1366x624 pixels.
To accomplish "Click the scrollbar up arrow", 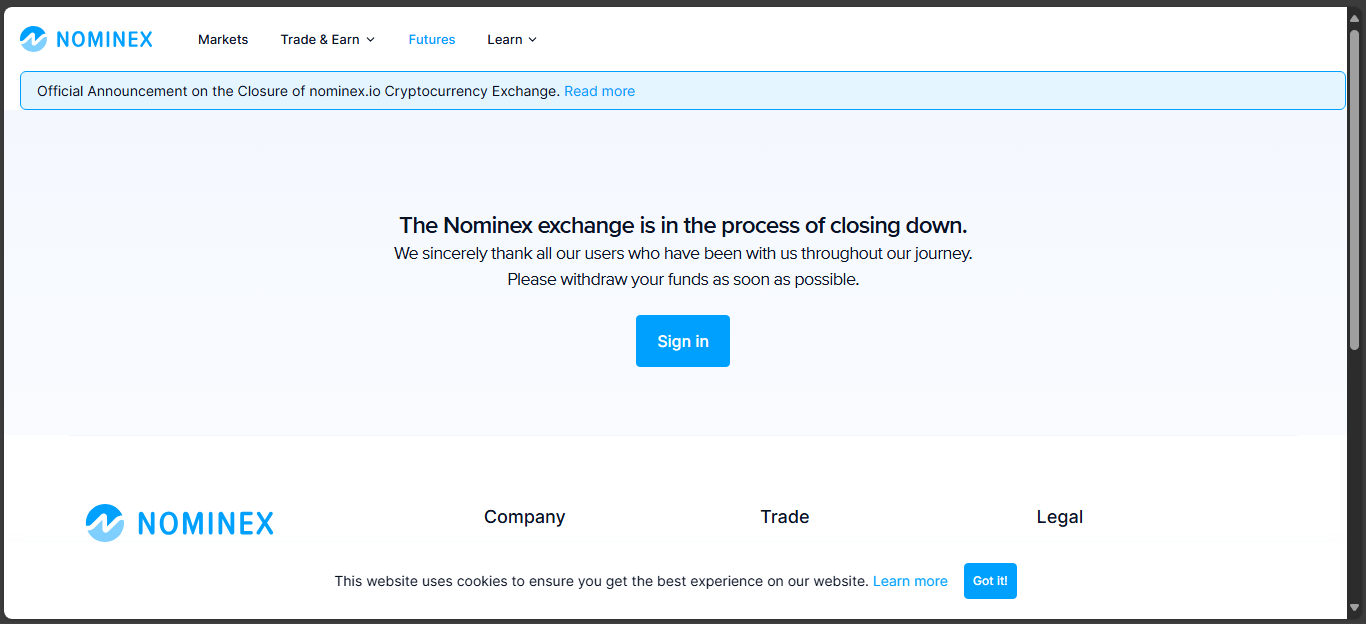I will (1355, 18).
